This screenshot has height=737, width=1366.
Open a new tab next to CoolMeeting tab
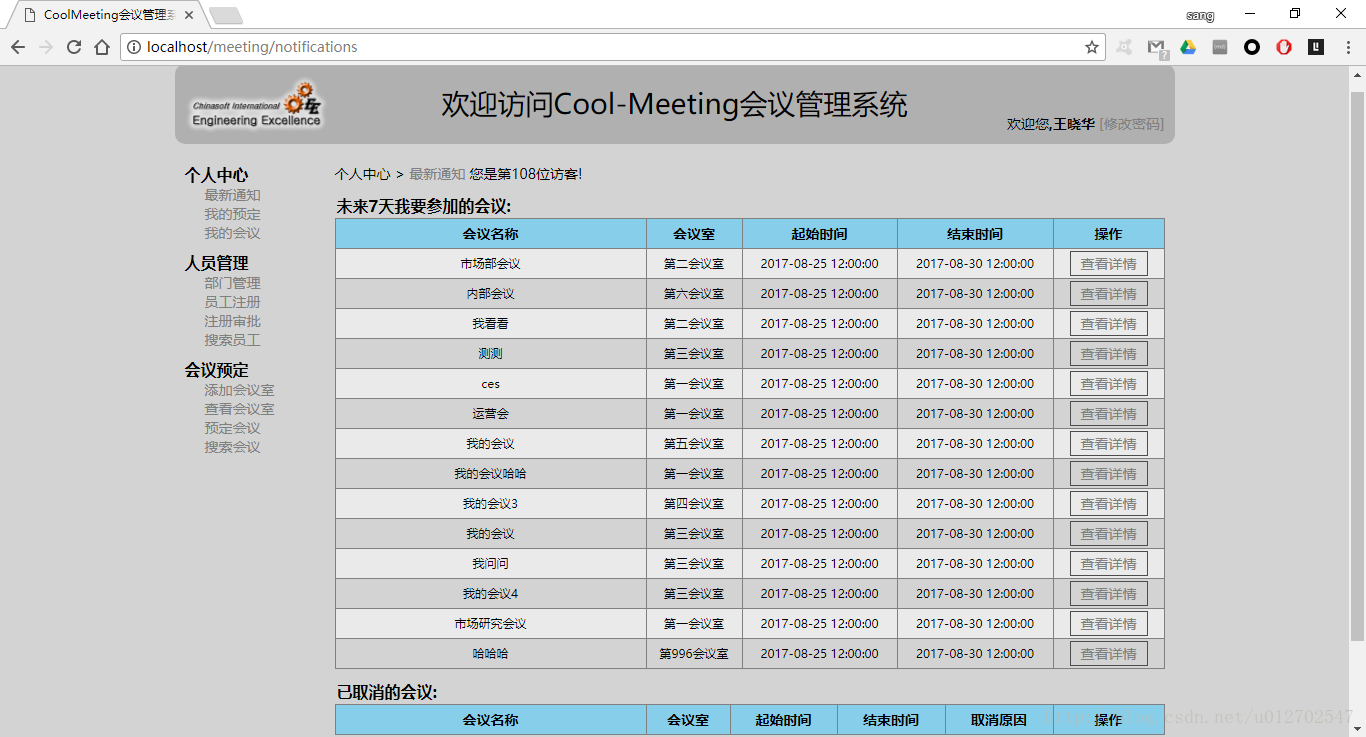[227, 16]
